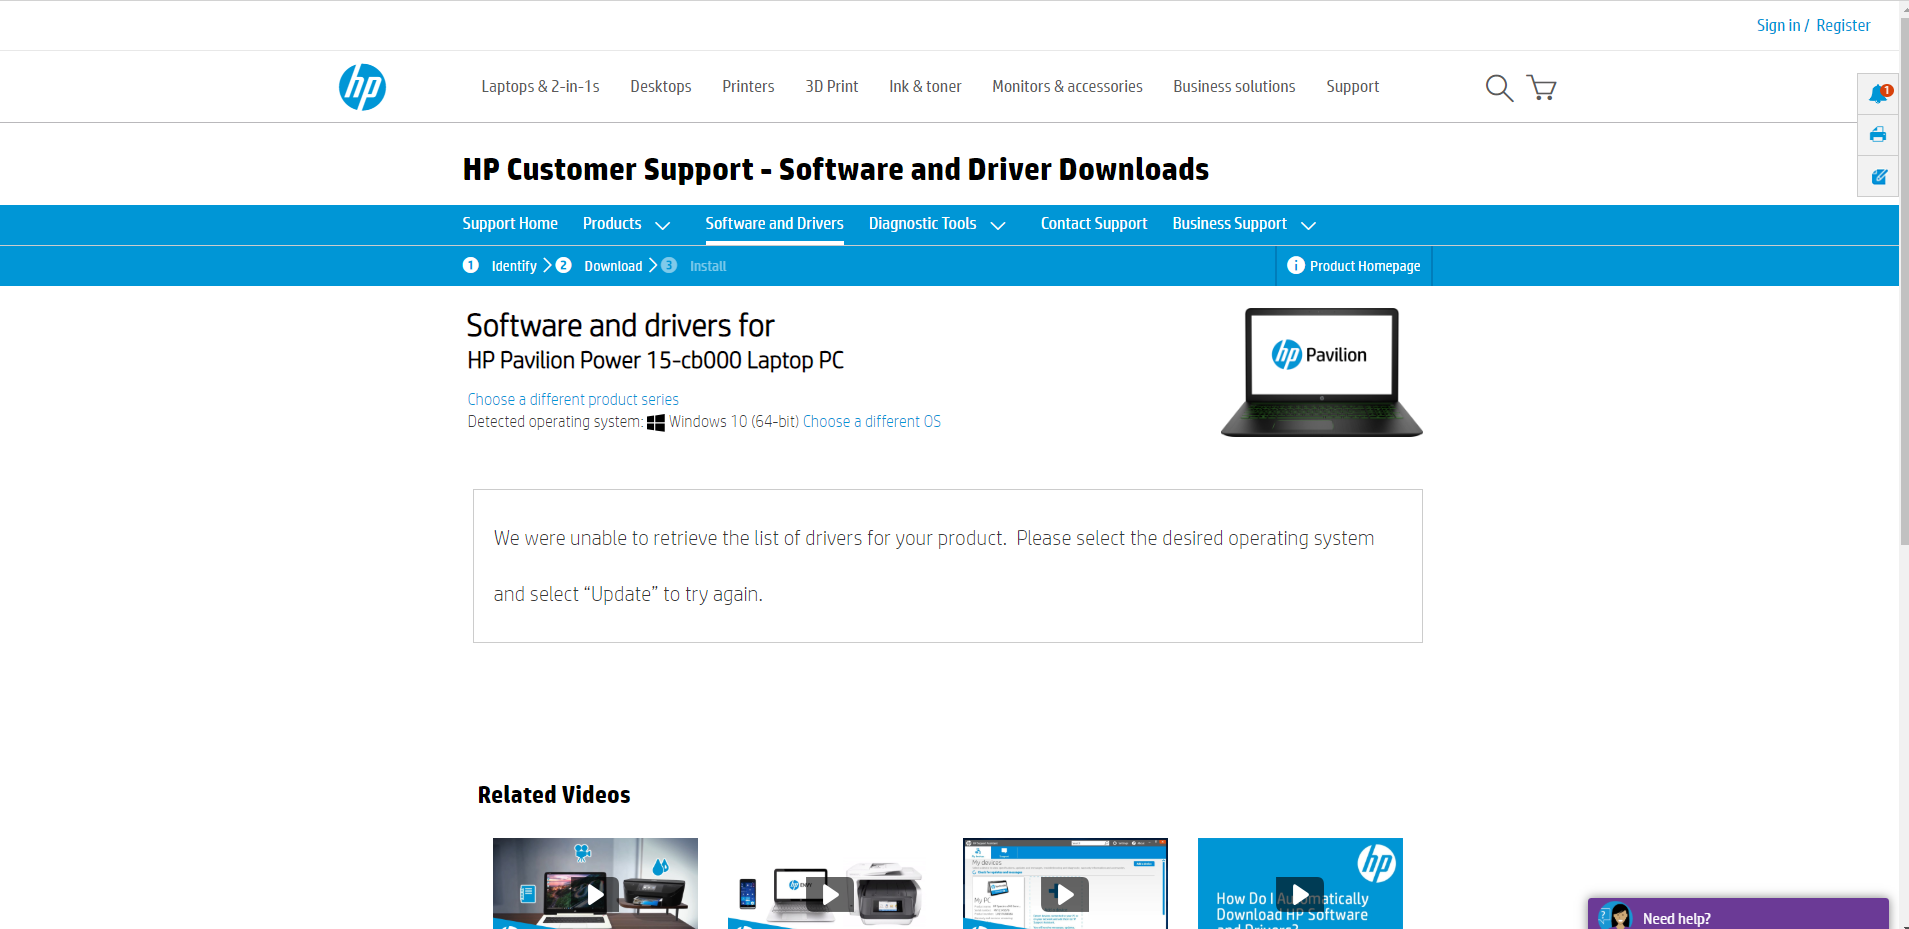Click the feedback edit icon in side panel
Screen dimensions: 1909x929
[1879, 177]
